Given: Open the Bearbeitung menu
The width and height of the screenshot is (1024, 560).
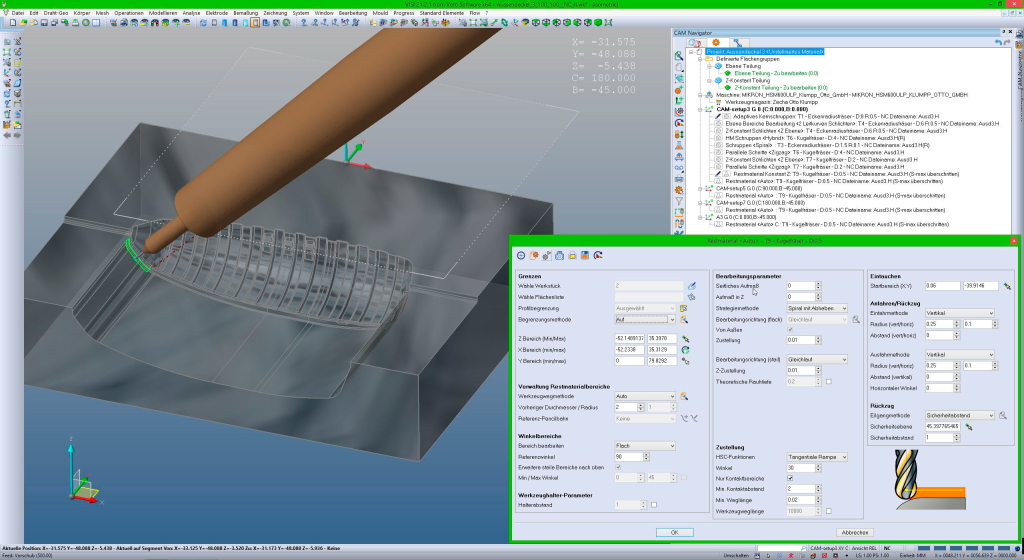Looking at the screenshot, I should click(353, 13).
